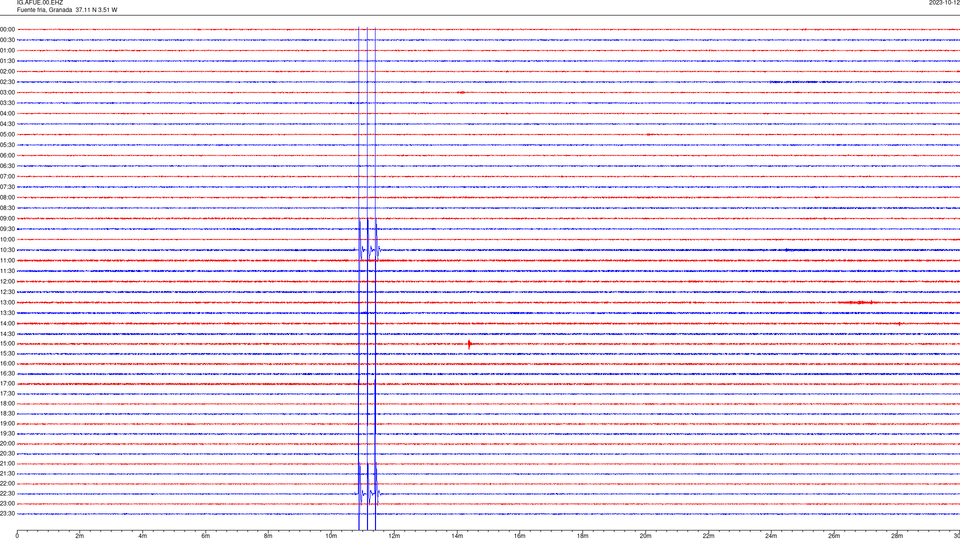960x540 pixels.
Task: Click the 16m tick label on the minutes axis
Action: click(520, 536)
